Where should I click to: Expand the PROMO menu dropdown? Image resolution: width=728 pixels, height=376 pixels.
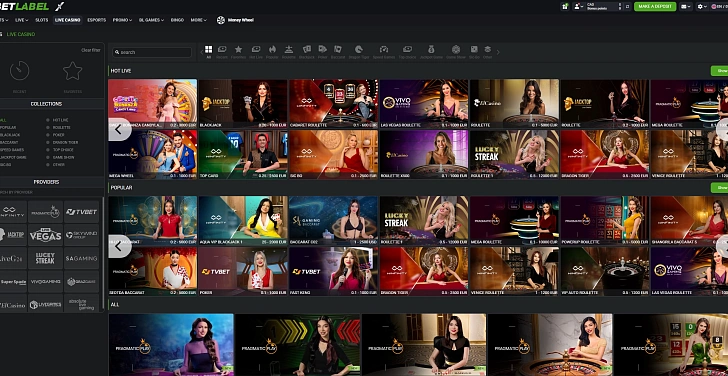122,20
